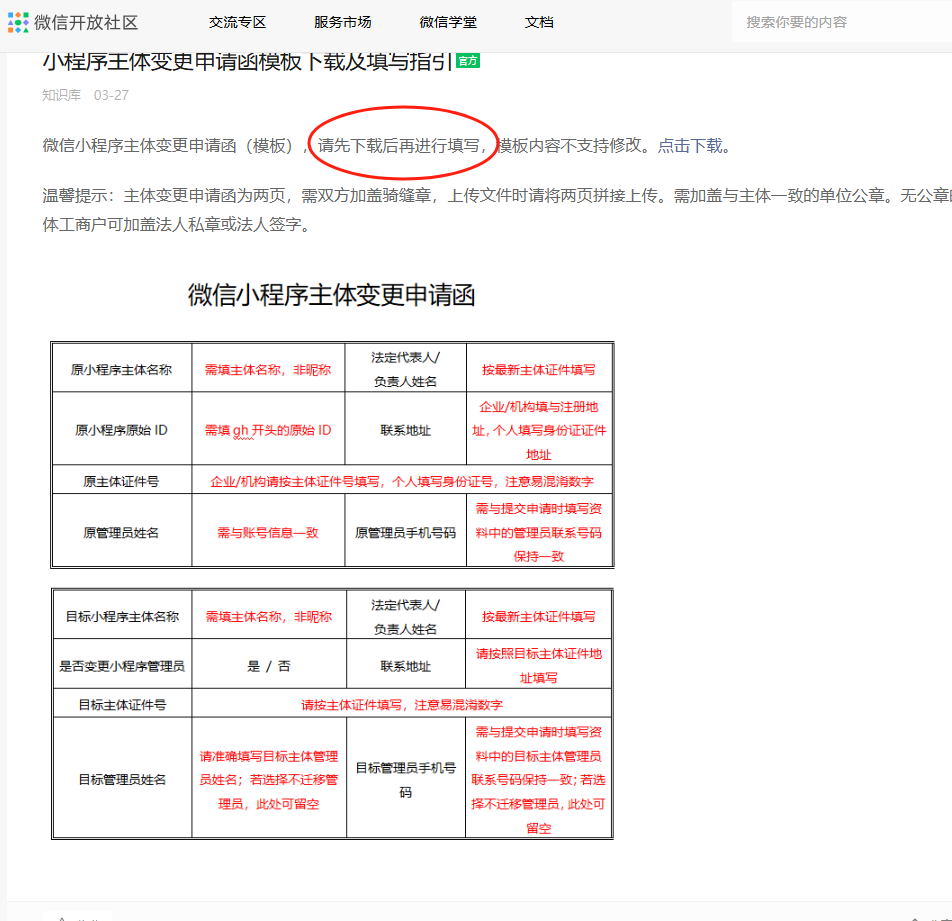Click the 目标管理员手机号码 cell
The height and width of the screenshot is (921, 952).
pyautogui.click(x=406, y=780)
